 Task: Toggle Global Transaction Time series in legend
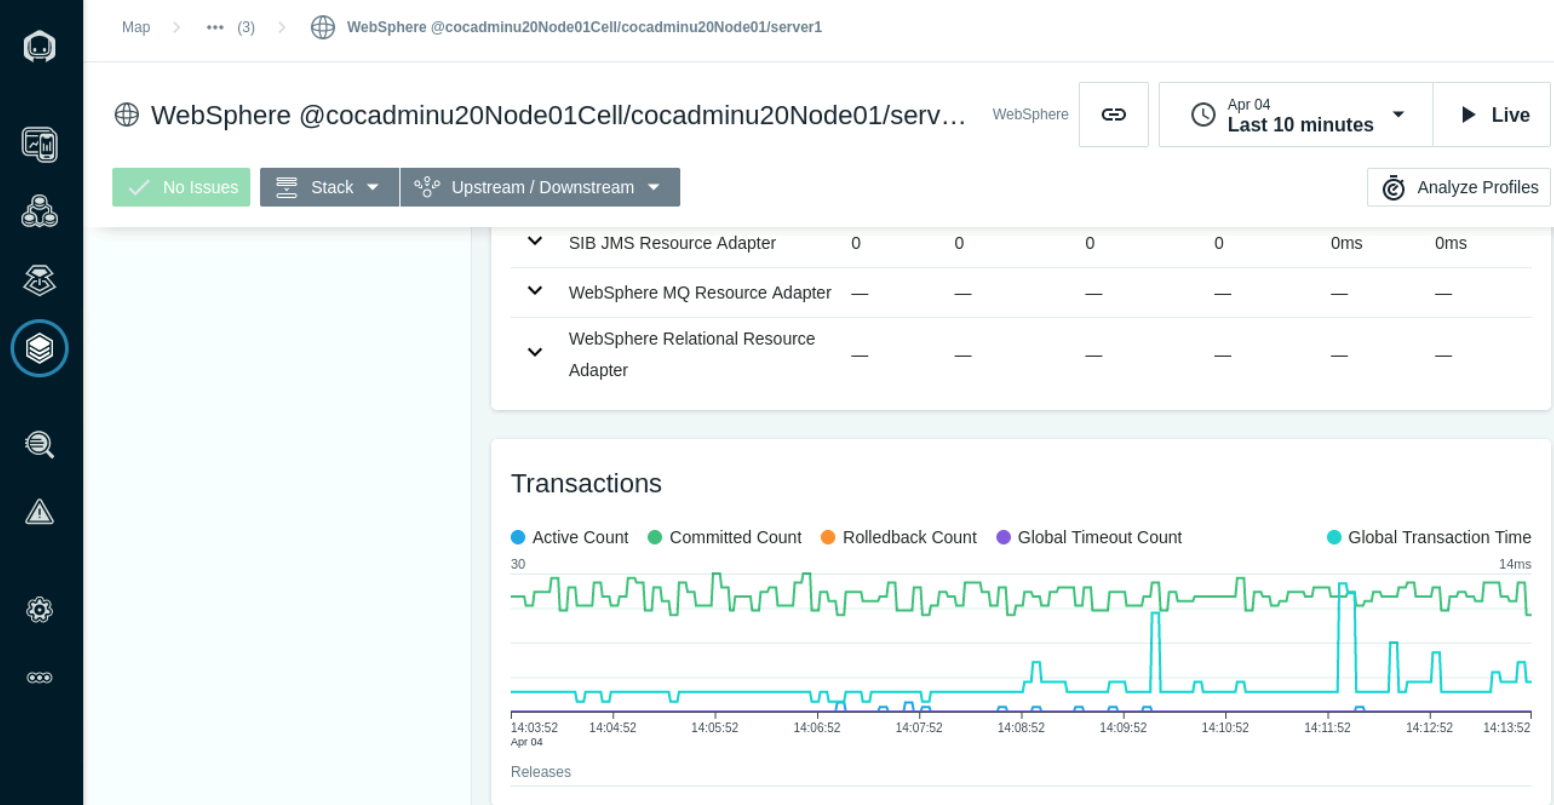(x=1429, y=537)
